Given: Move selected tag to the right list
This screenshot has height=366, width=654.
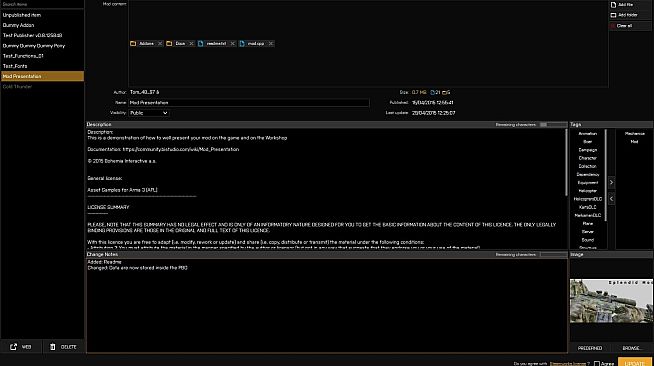Looking at the screenshot, I should (611, 183).
